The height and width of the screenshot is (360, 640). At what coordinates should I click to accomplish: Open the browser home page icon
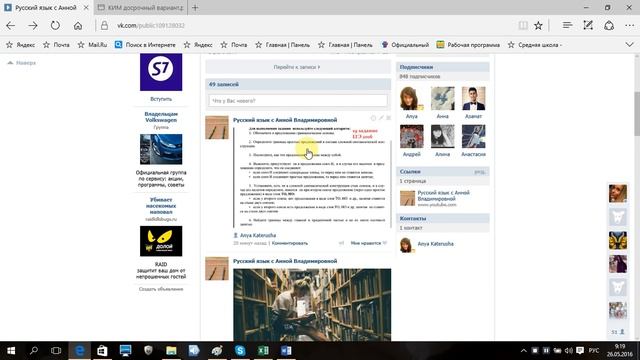coord(78,26)
